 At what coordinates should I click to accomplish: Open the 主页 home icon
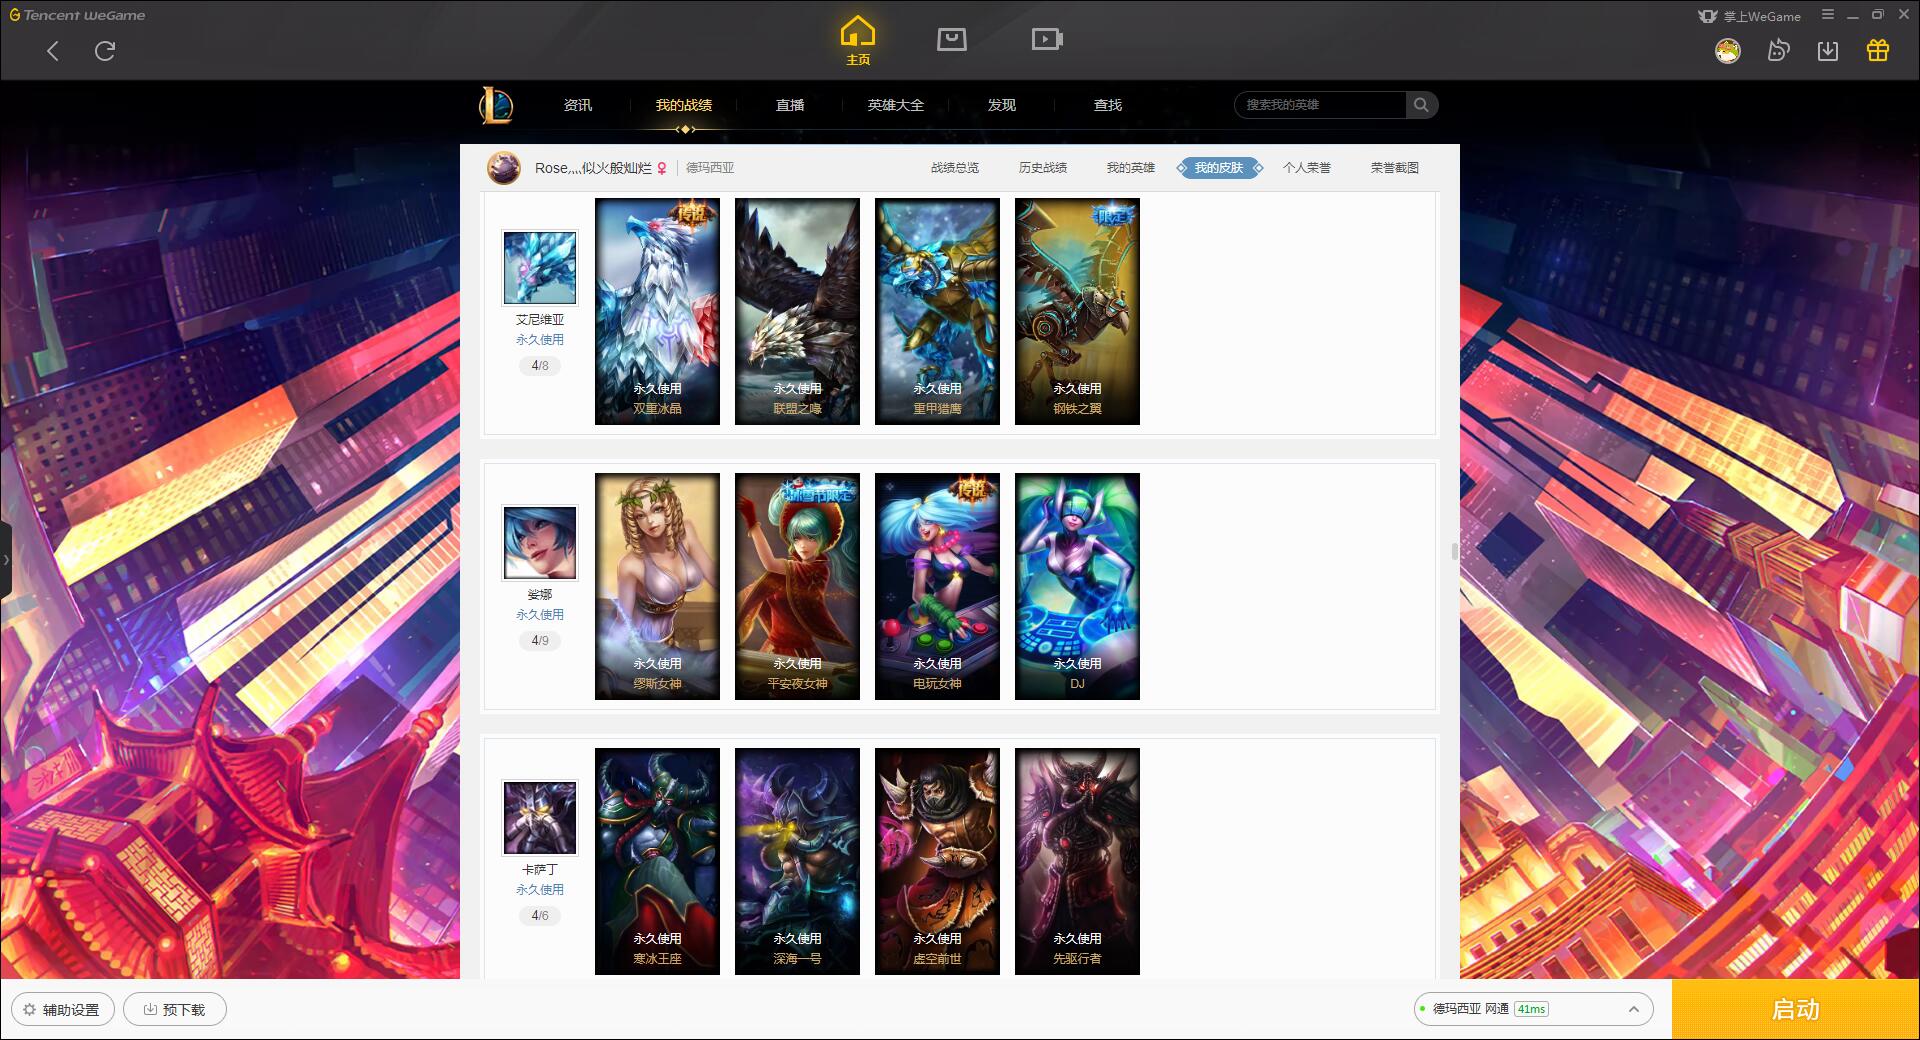pos(857,41)
